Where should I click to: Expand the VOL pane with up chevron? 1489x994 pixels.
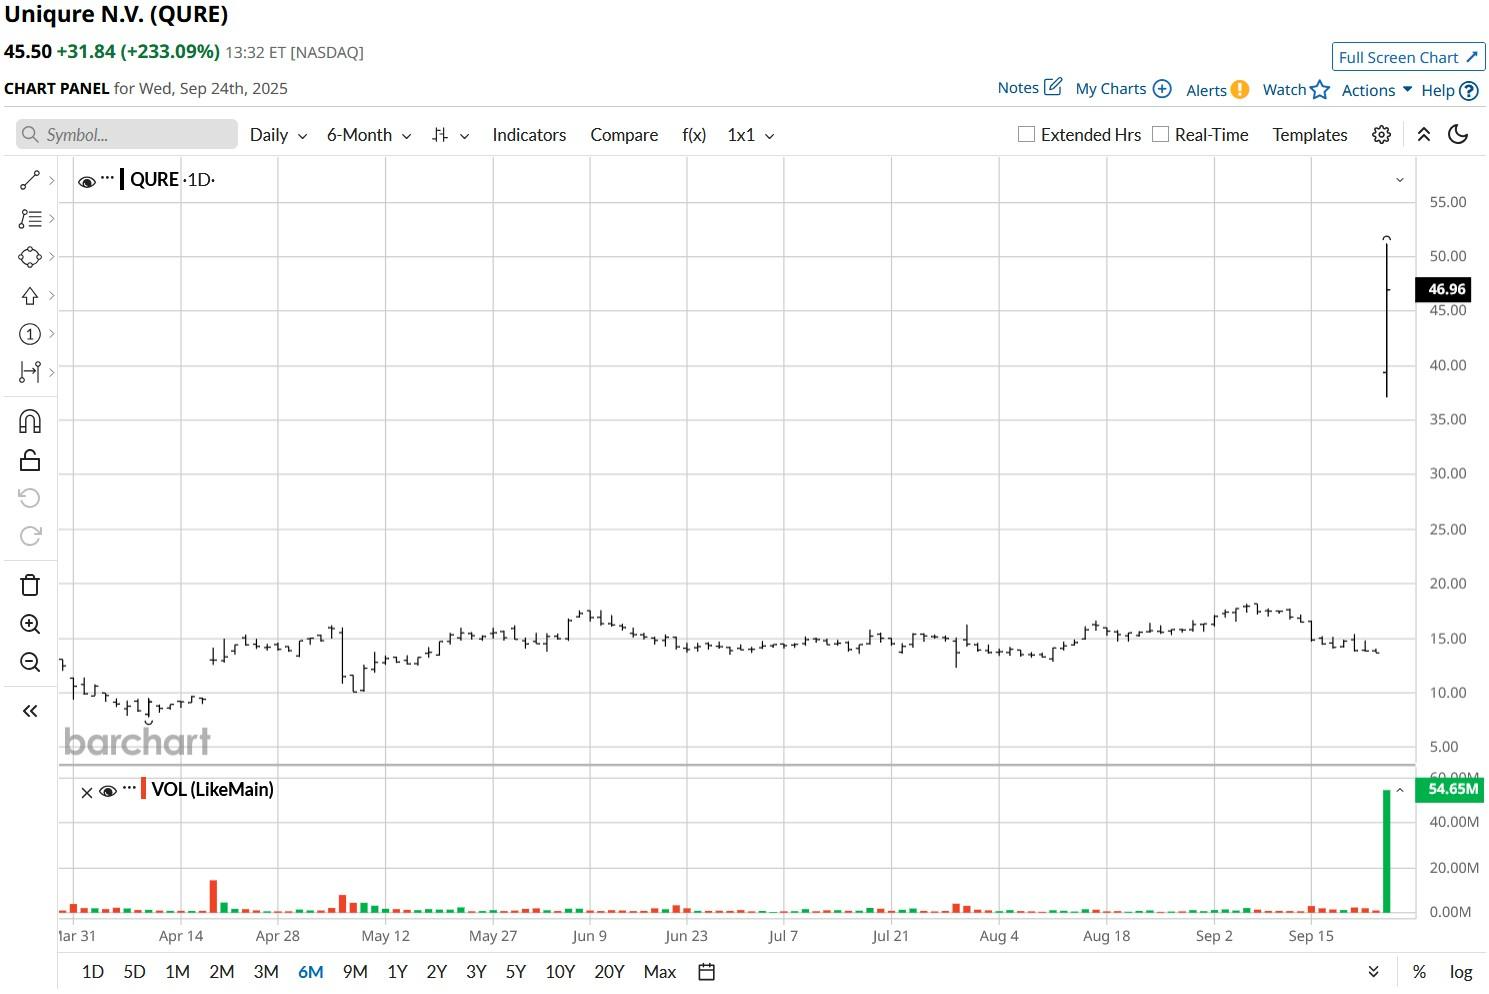pos(1400,790)
